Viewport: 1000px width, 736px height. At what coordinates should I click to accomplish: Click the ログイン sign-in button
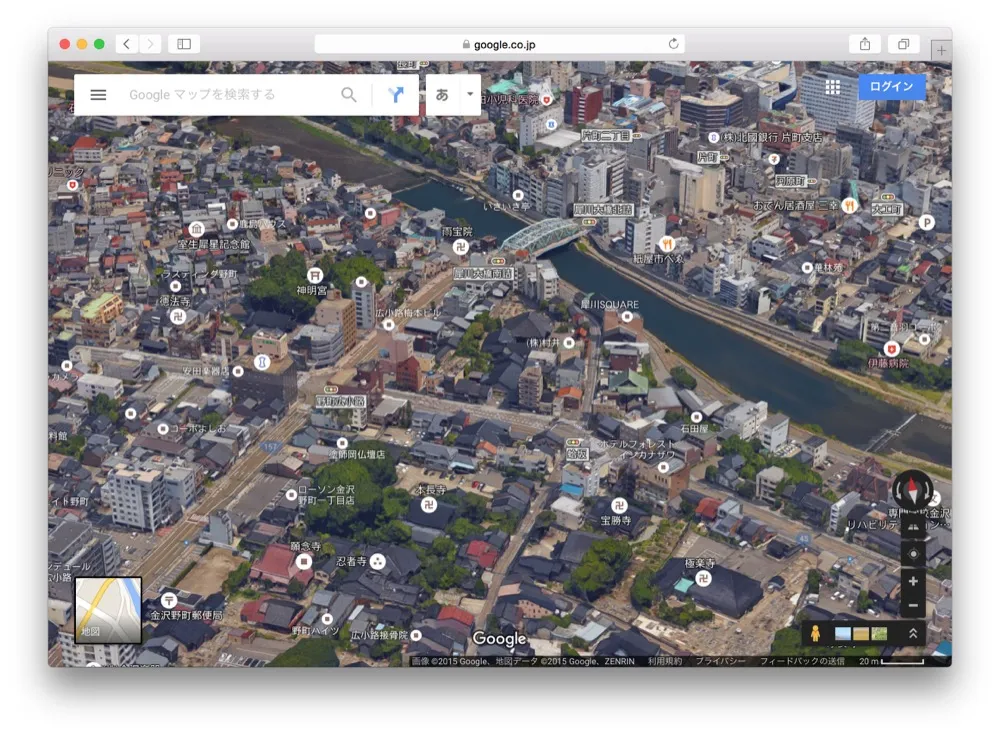[891, 87]
